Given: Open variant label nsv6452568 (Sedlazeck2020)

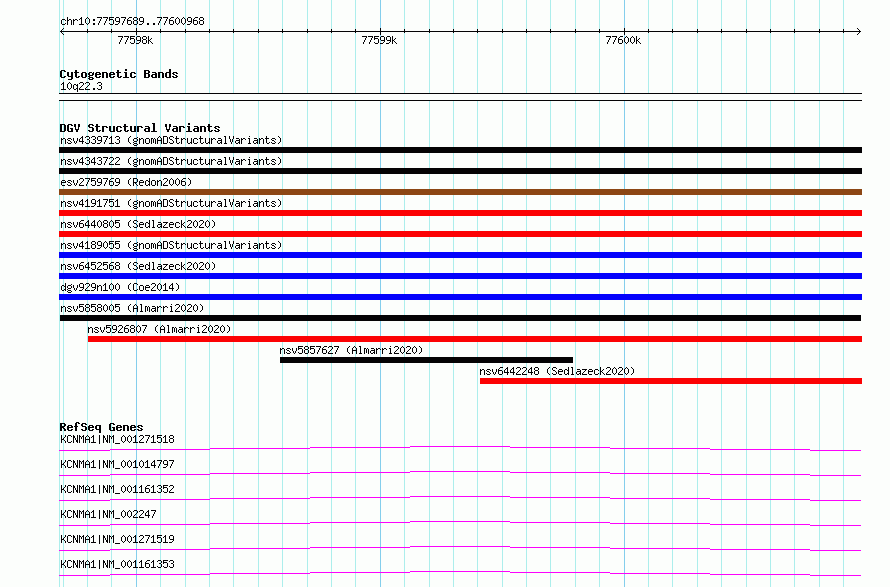Looking at the screenshot, I should [x=138, y=266].
